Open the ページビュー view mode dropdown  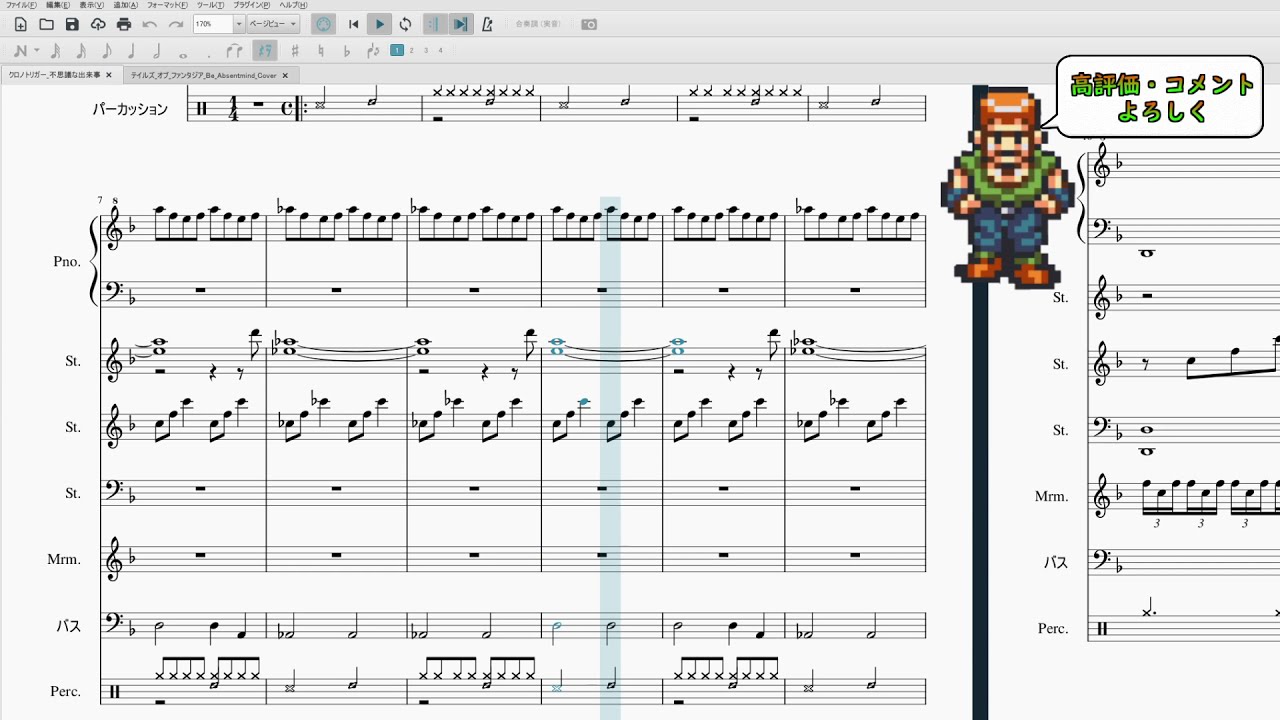(x=273, y=24)
